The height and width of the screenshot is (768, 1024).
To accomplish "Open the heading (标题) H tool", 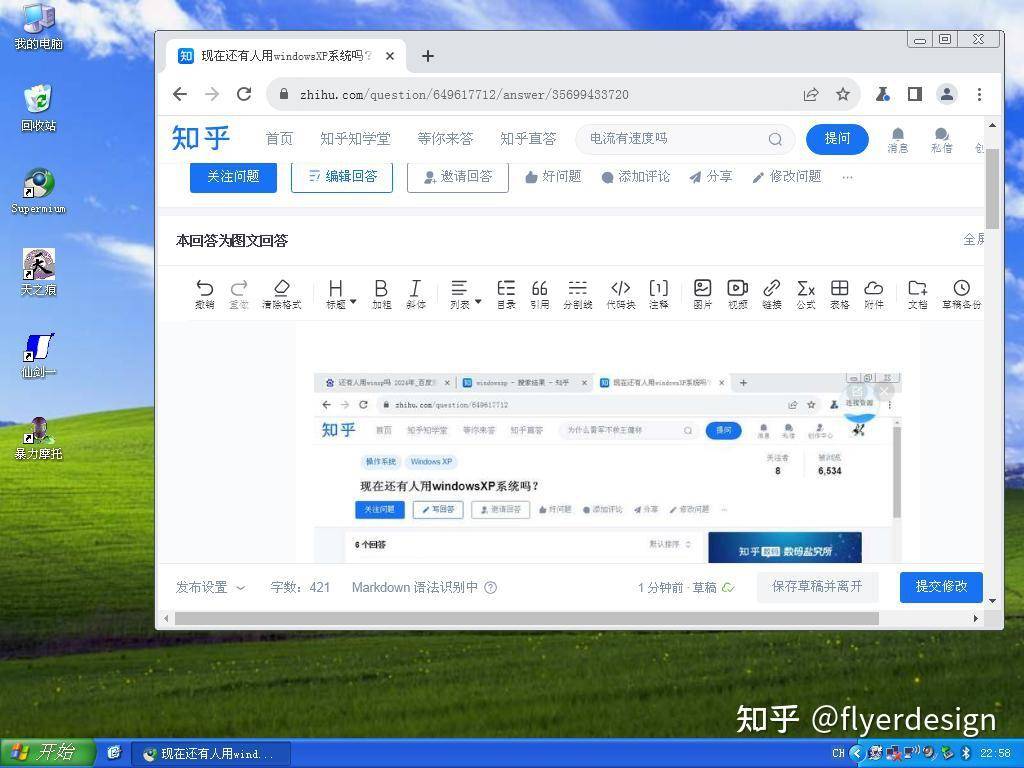I will pyautogui.click(x=340, y=294).
